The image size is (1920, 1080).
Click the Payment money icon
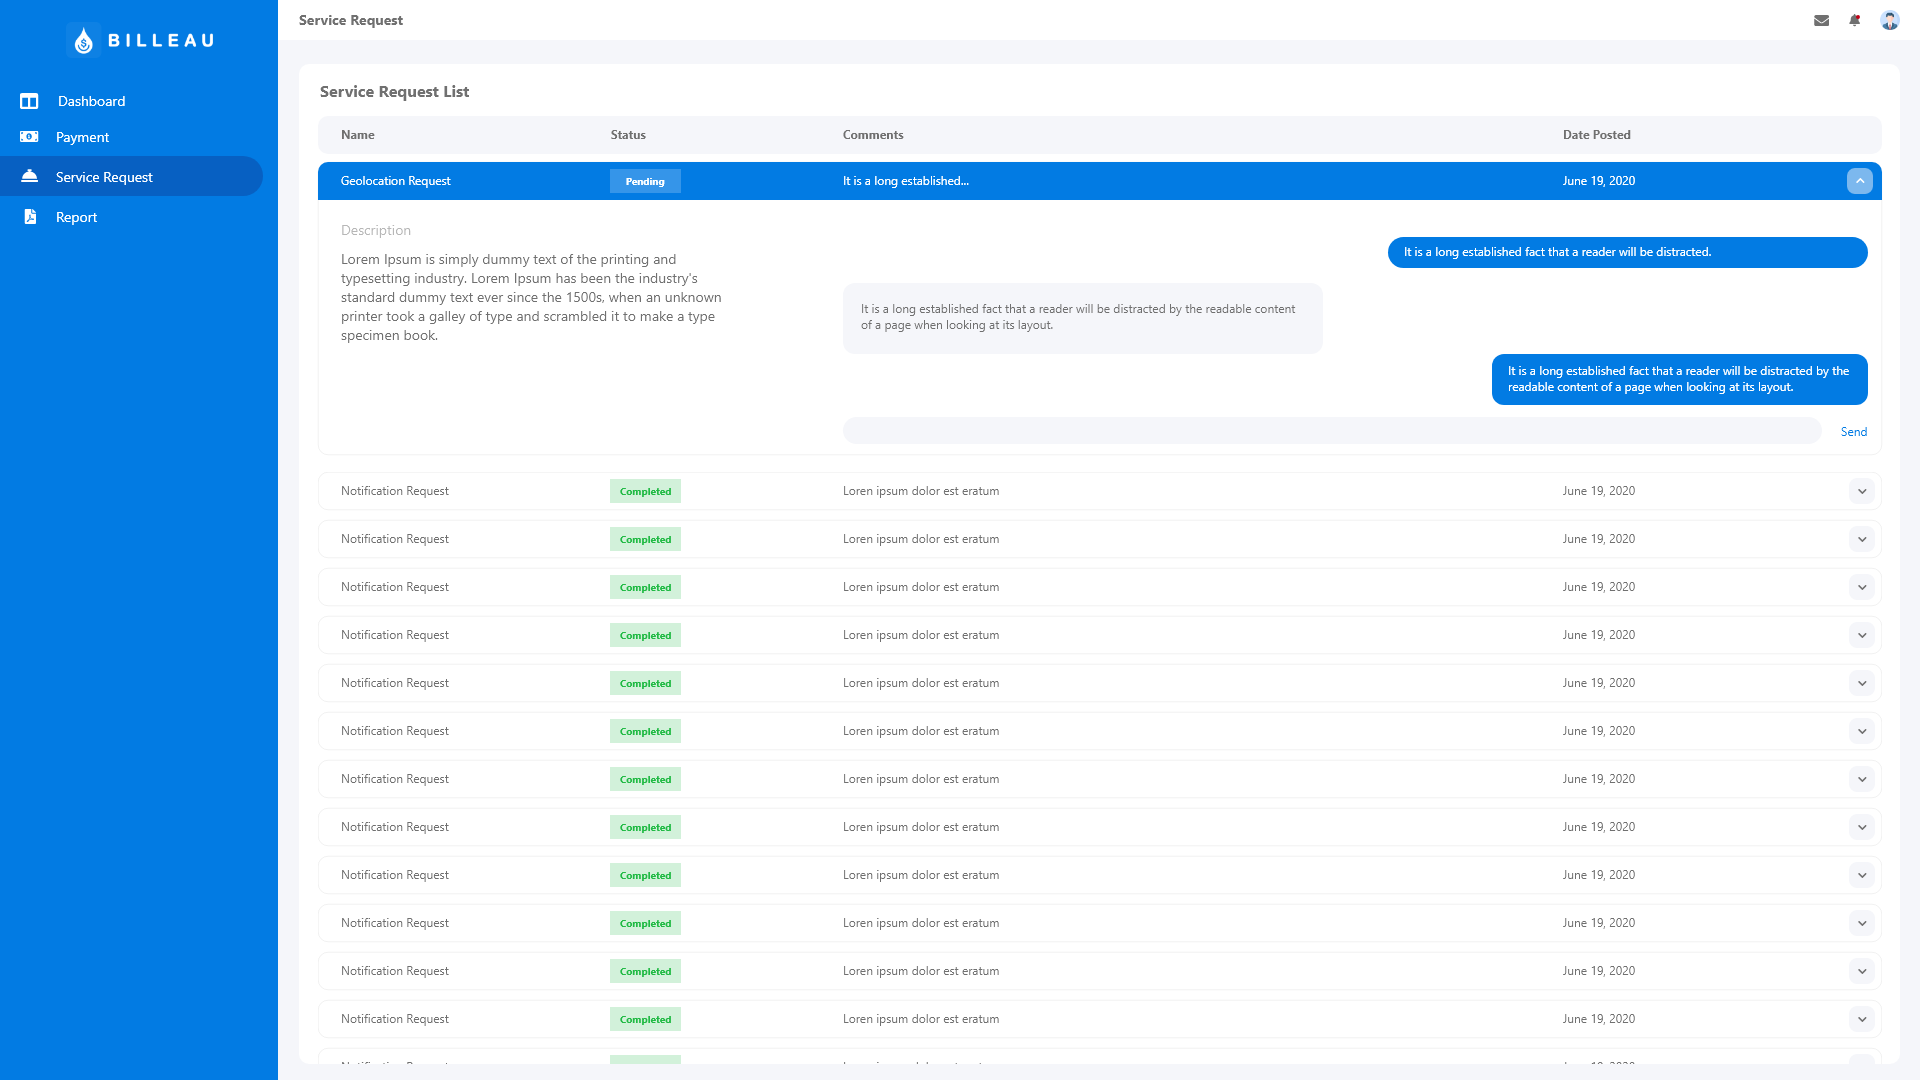tap(29, 137)
